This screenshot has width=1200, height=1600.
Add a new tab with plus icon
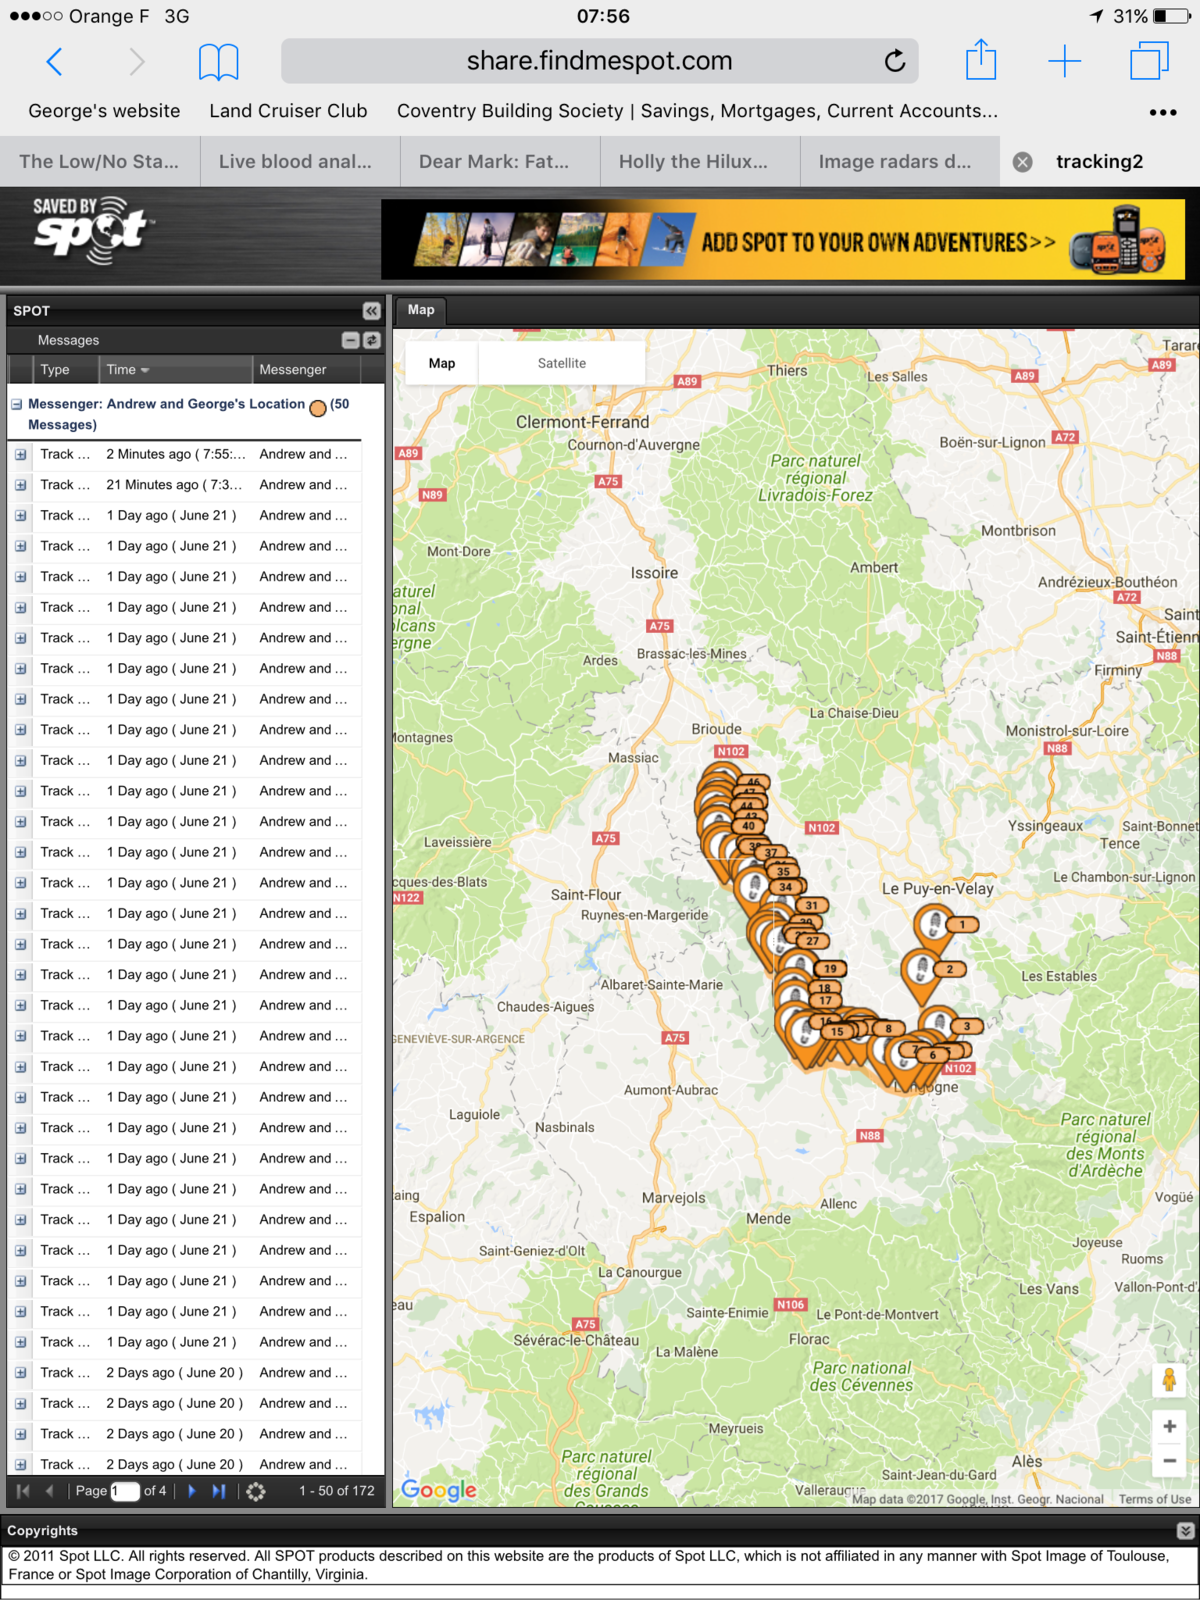tap(1064, 61)
